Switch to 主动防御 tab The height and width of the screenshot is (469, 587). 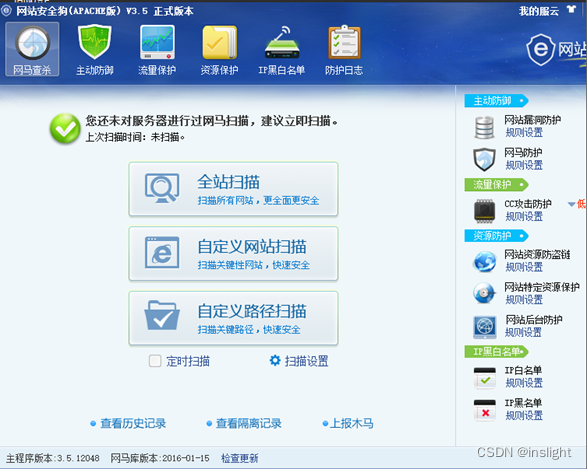(94, 49)
